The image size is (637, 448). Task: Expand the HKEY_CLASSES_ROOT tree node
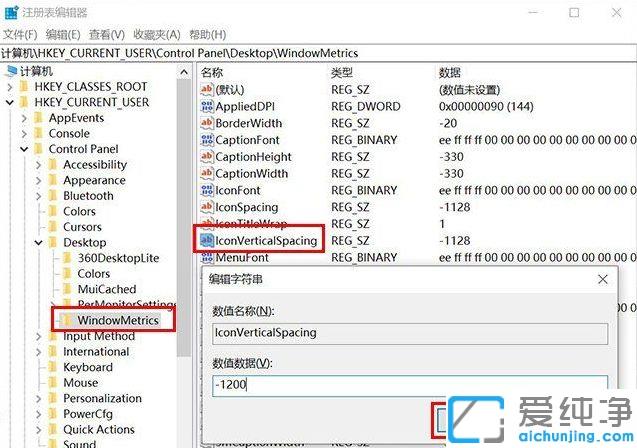point(10,87)
